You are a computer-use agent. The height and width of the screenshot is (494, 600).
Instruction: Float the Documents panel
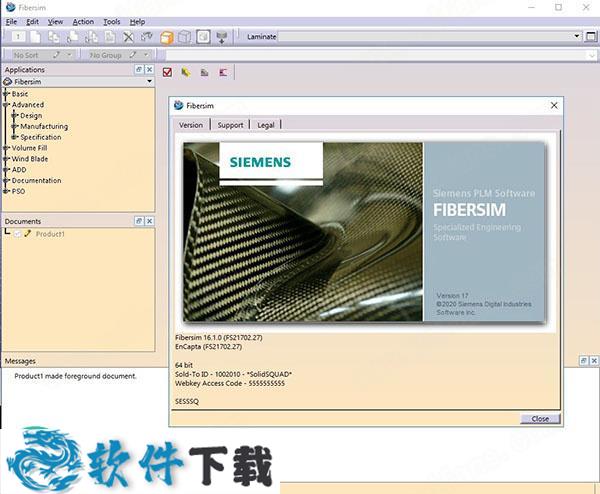pyautogui.click(x=139, y=221)
